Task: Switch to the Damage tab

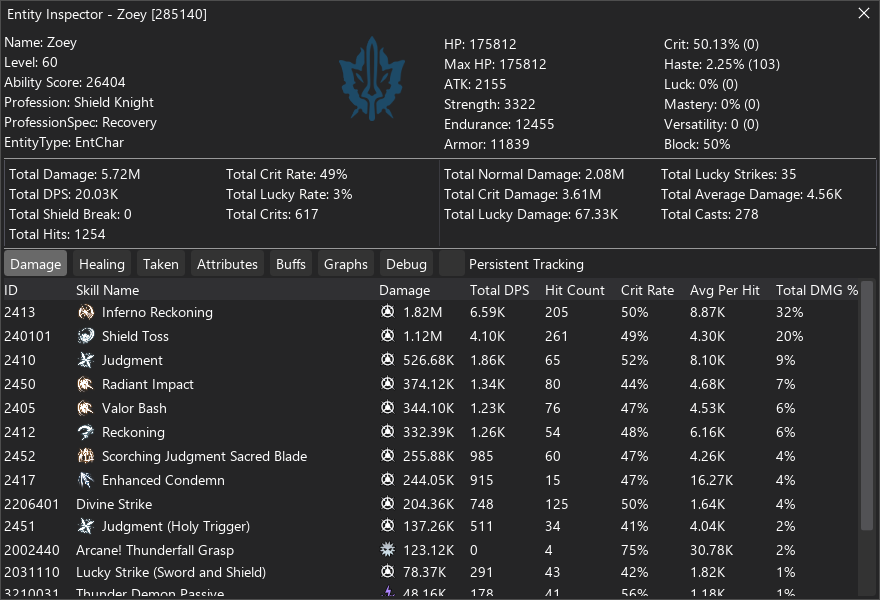Action: [35, 264]
